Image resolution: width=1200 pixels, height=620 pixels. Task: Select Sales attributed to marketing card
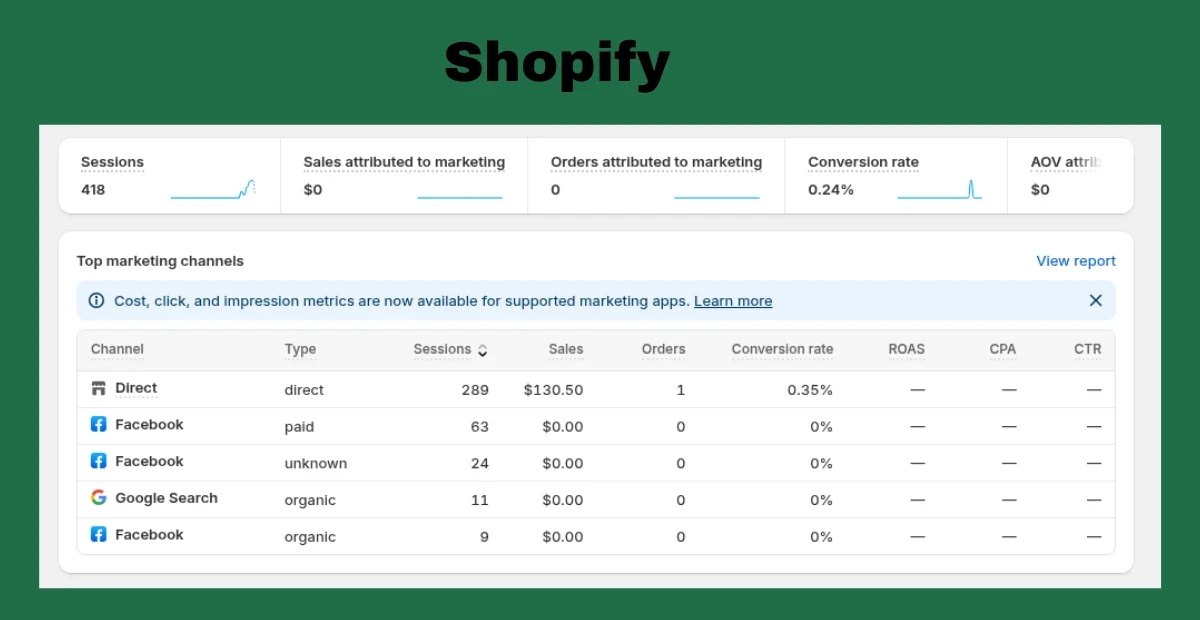404,176
